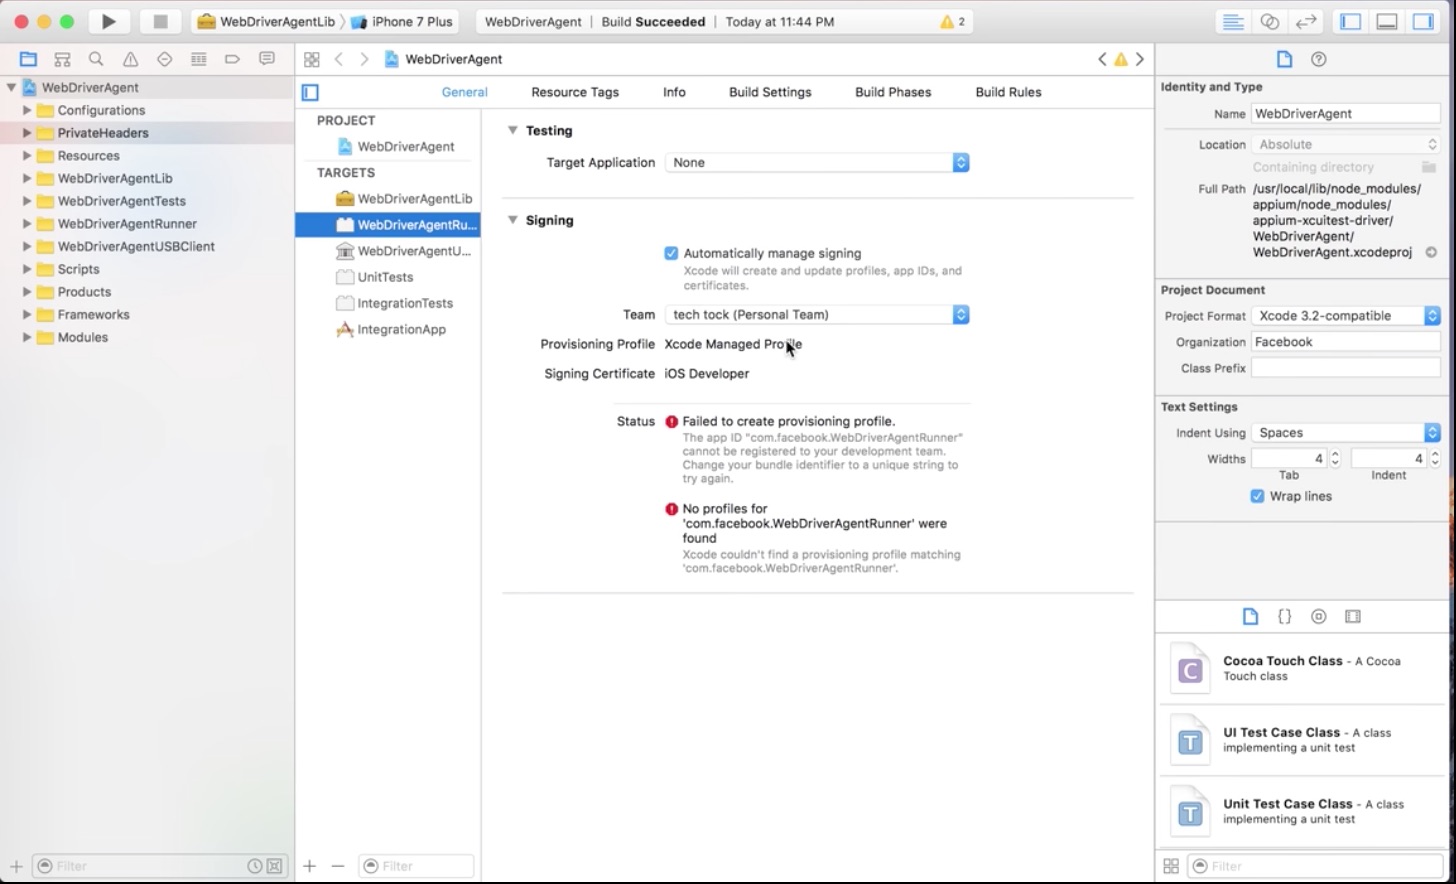Switch to the Build Settings tab
This screenshot has width=1456, height=884.
point(770,92)
